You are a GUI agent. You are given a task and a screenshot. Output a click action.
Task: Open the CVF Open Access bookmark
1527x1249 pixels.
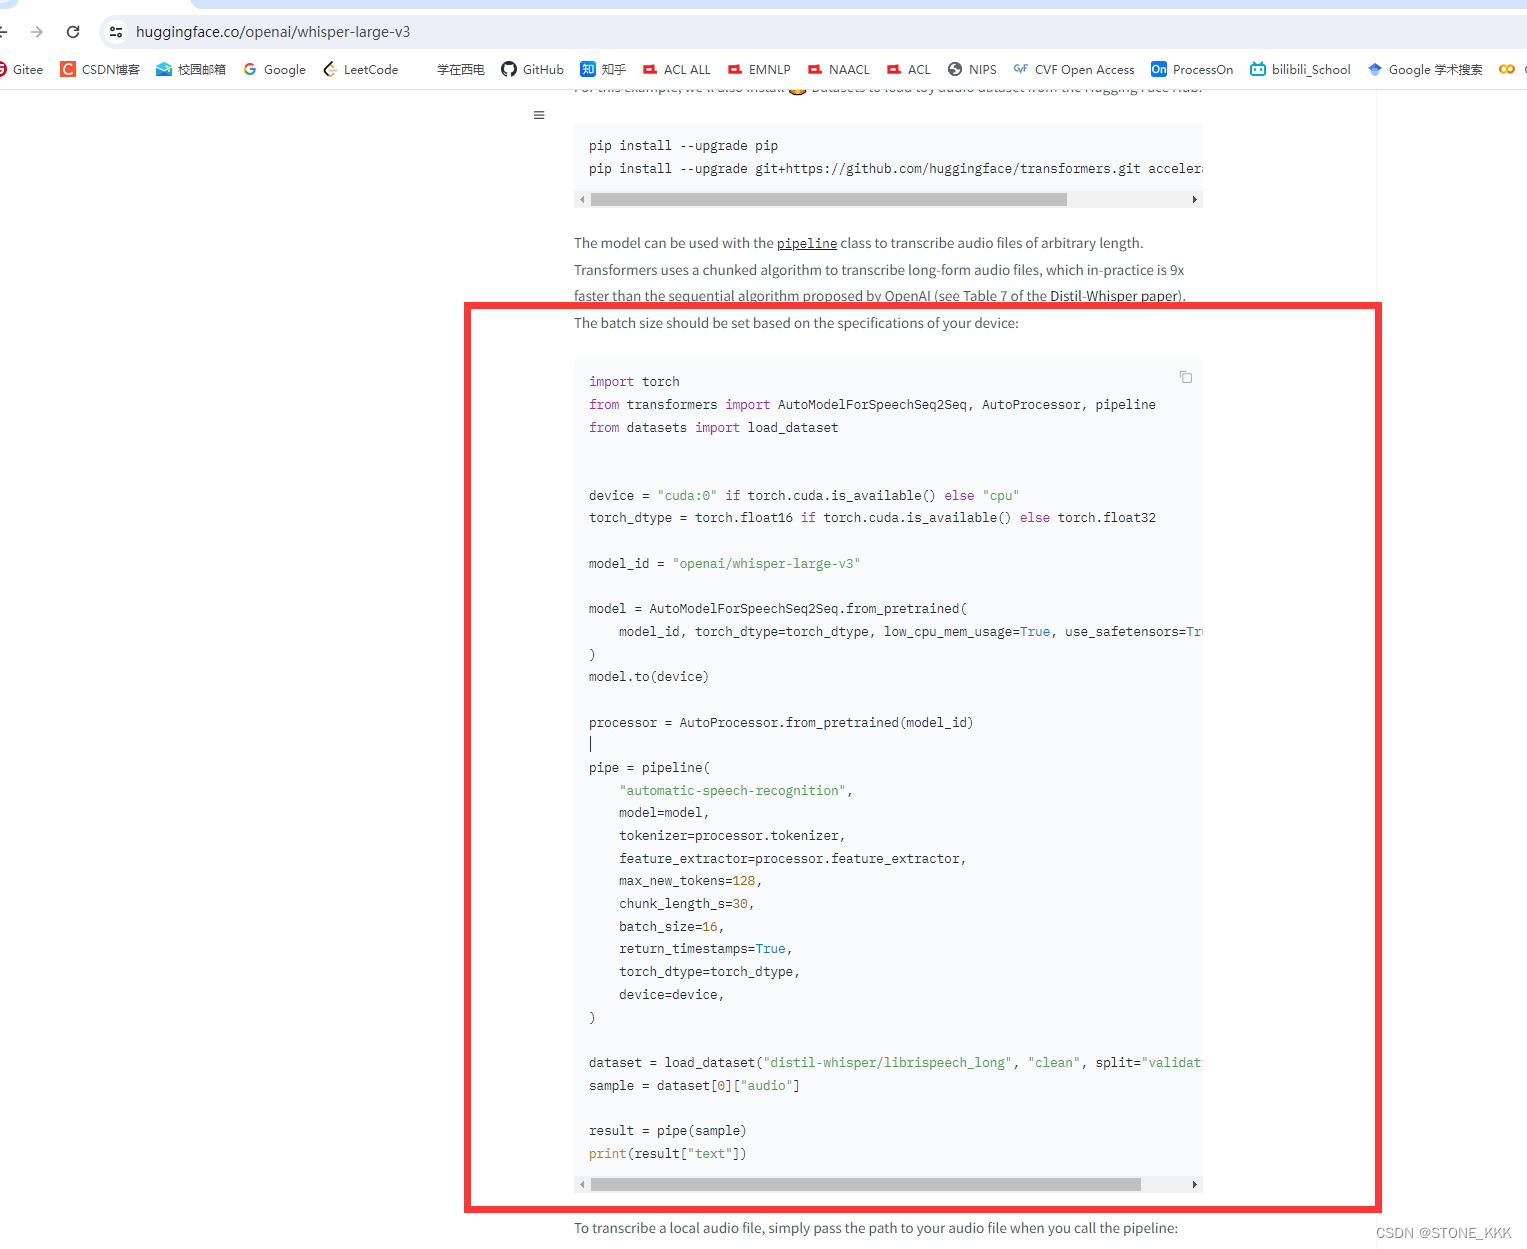(1074, 69)
